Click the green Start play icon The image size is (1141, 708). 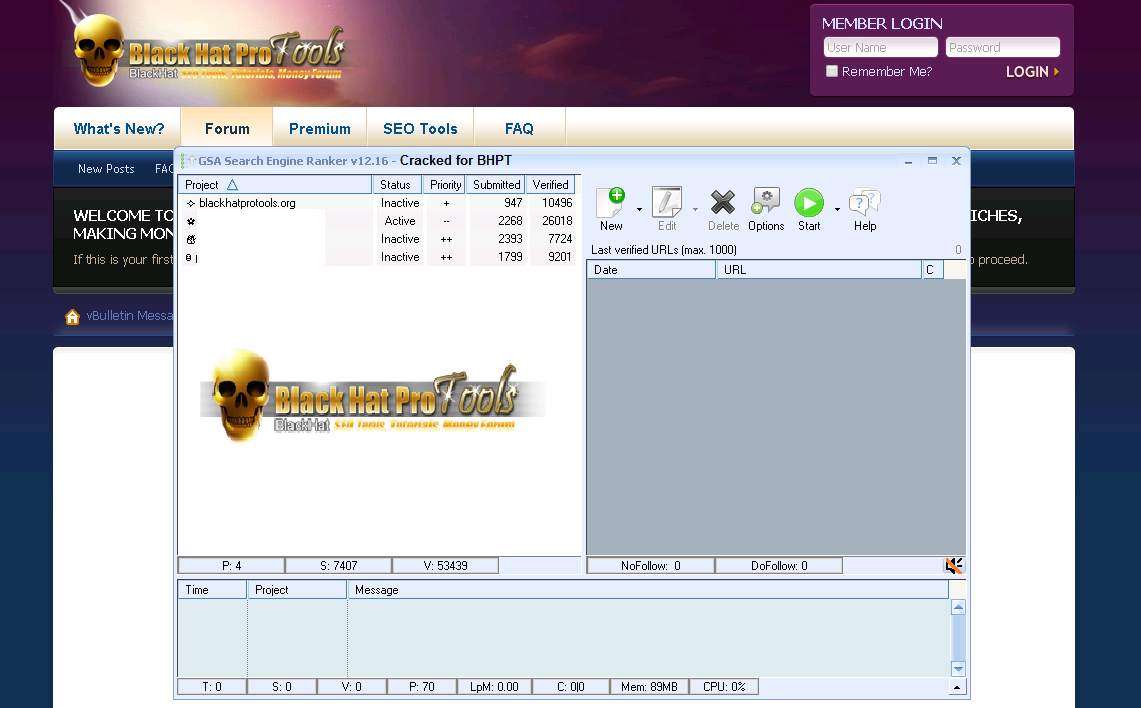click(x=808, y=202)
